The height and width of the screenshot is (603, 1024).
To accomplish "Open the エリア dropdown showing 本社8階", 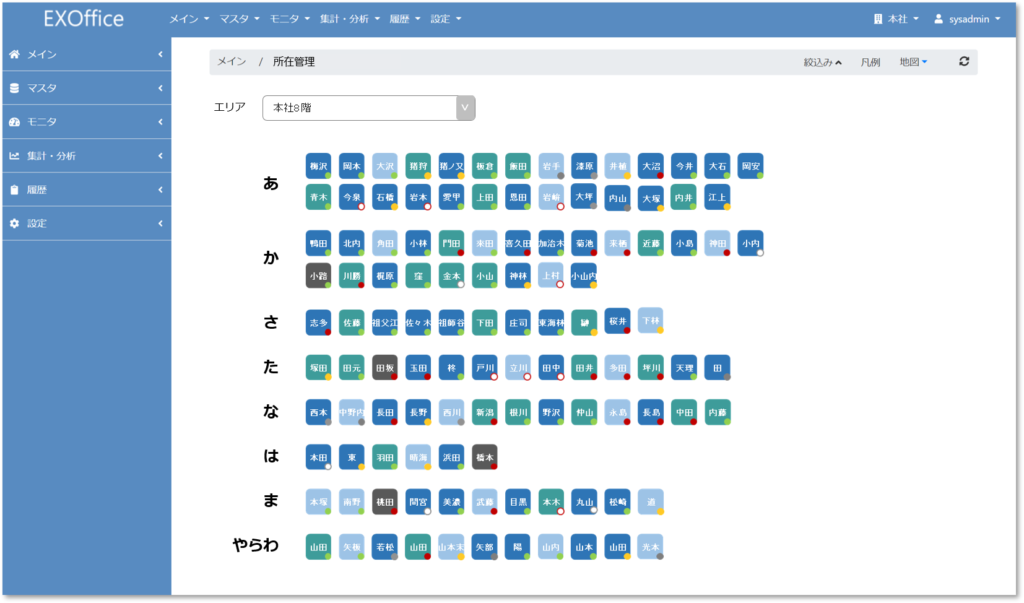I will tap(368, 108).
